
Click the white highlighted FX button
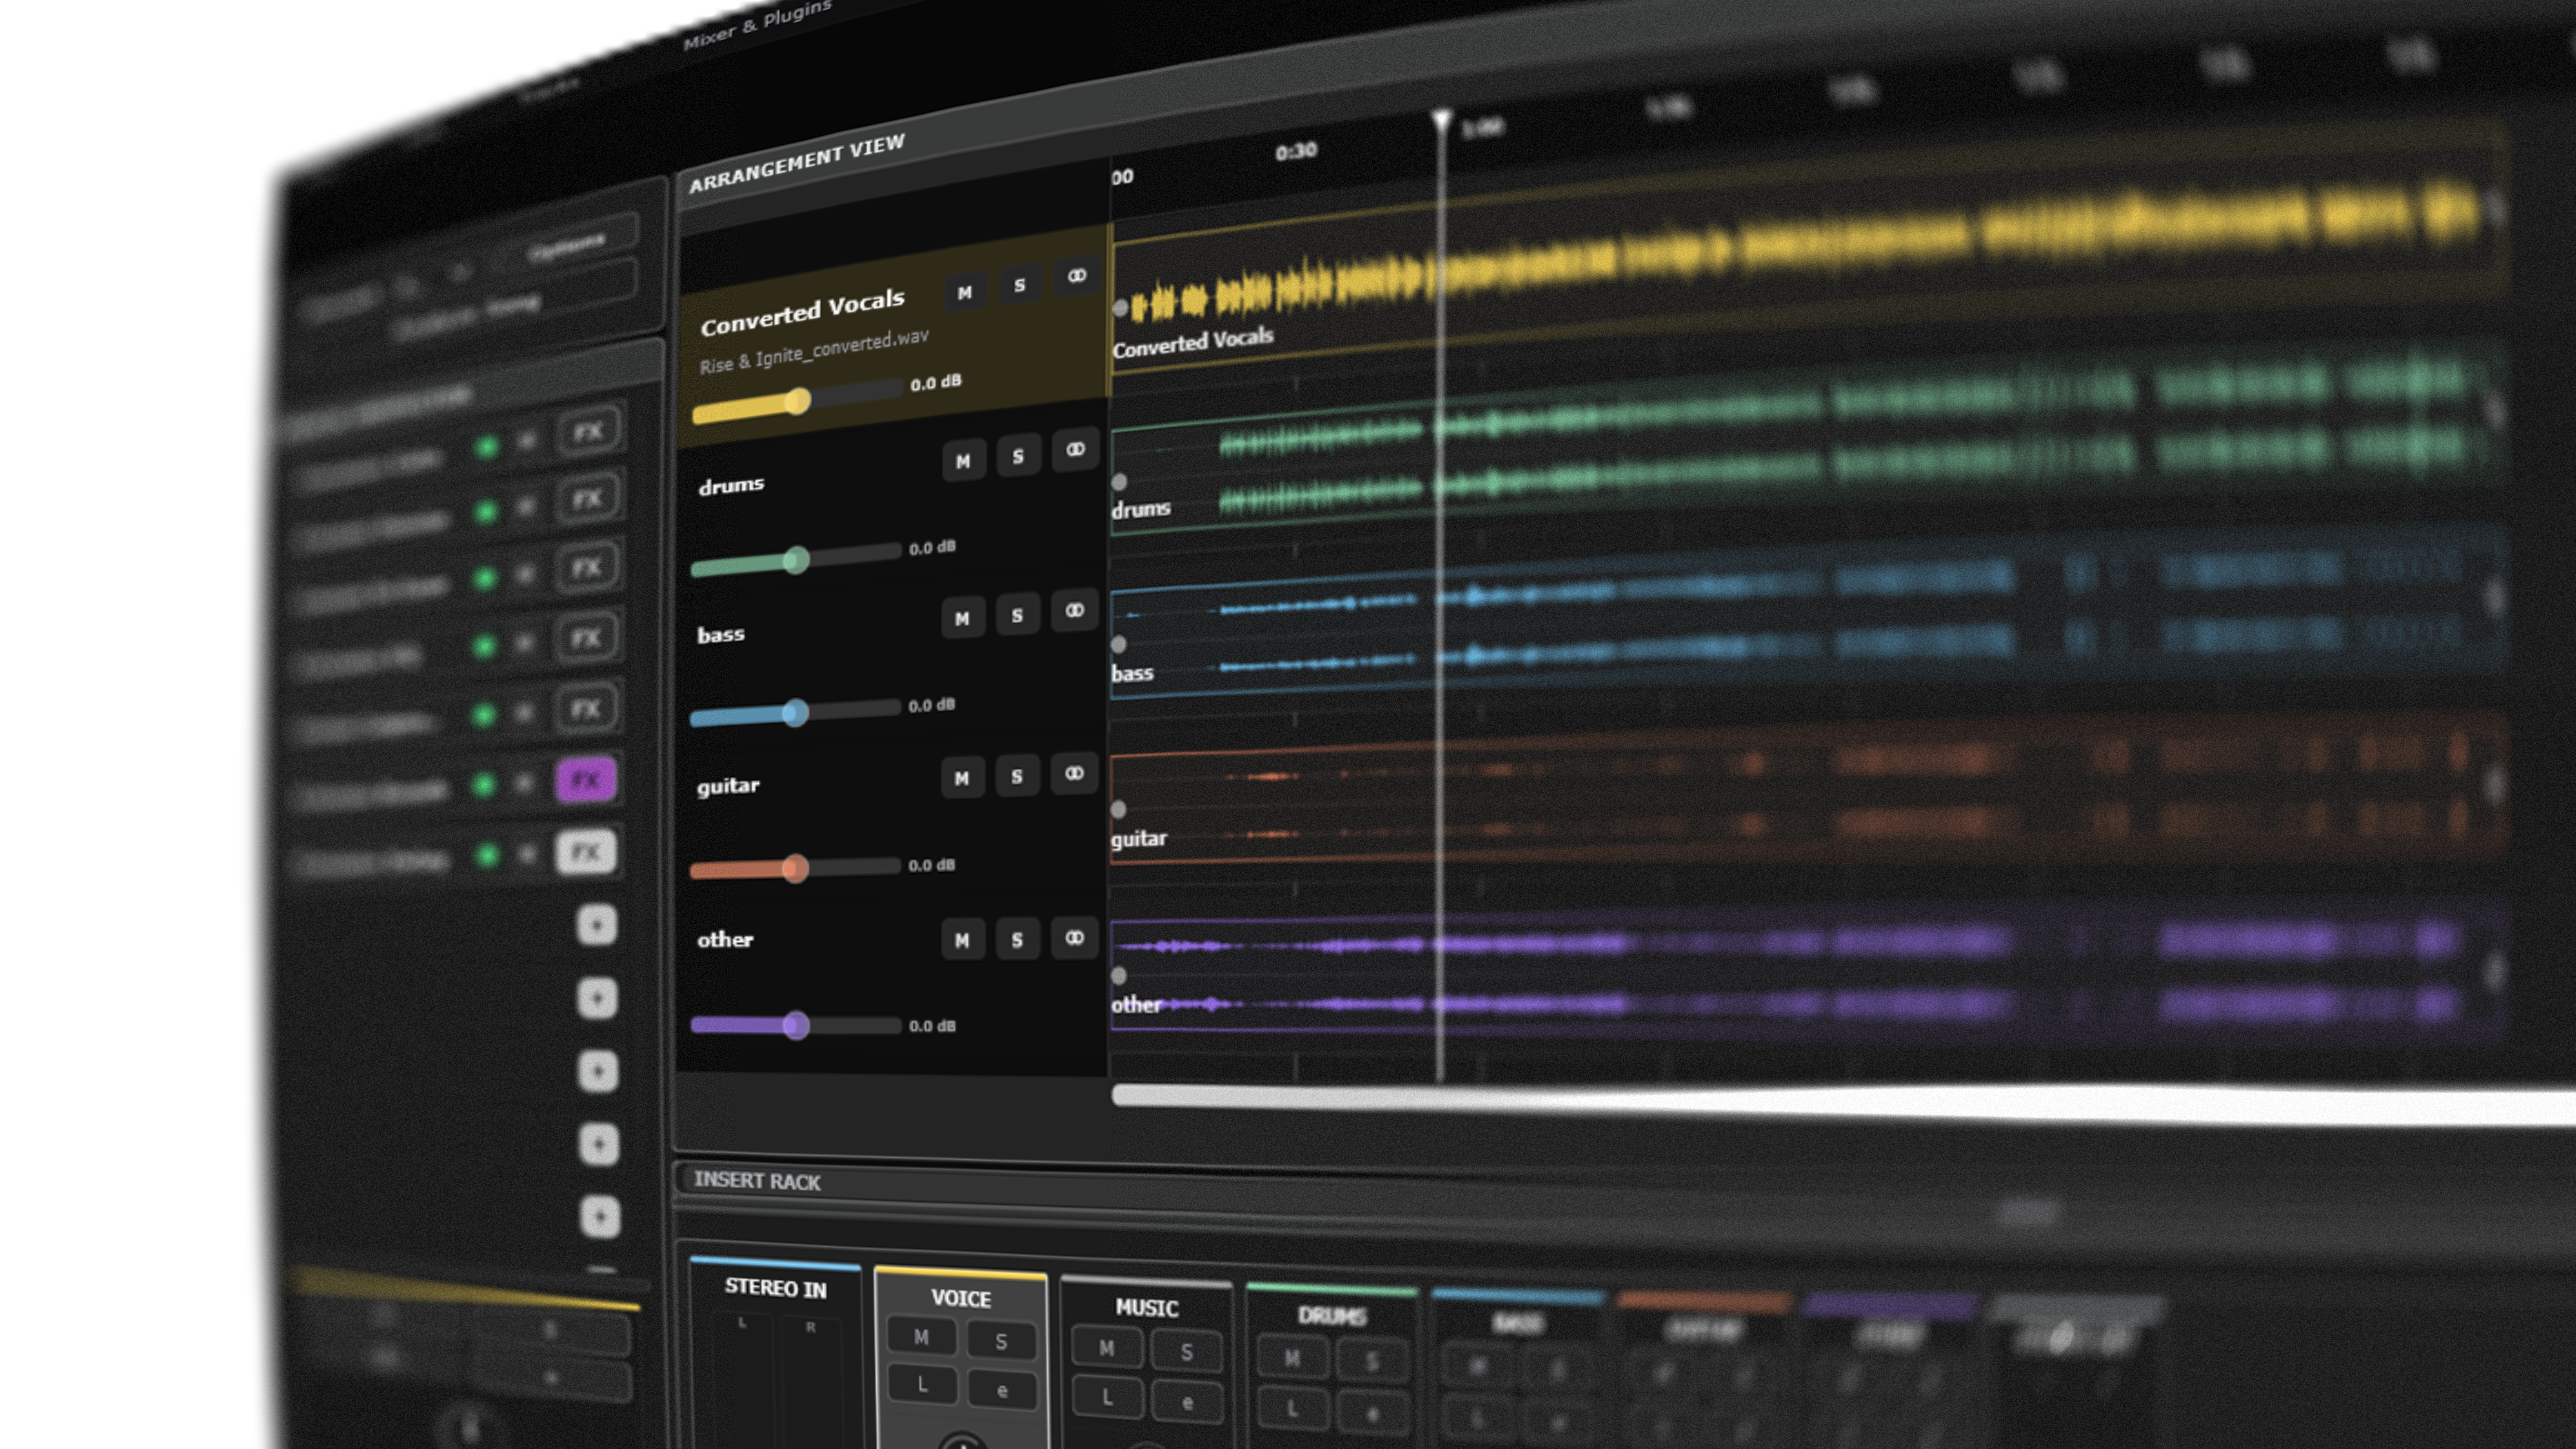point(586,852)
